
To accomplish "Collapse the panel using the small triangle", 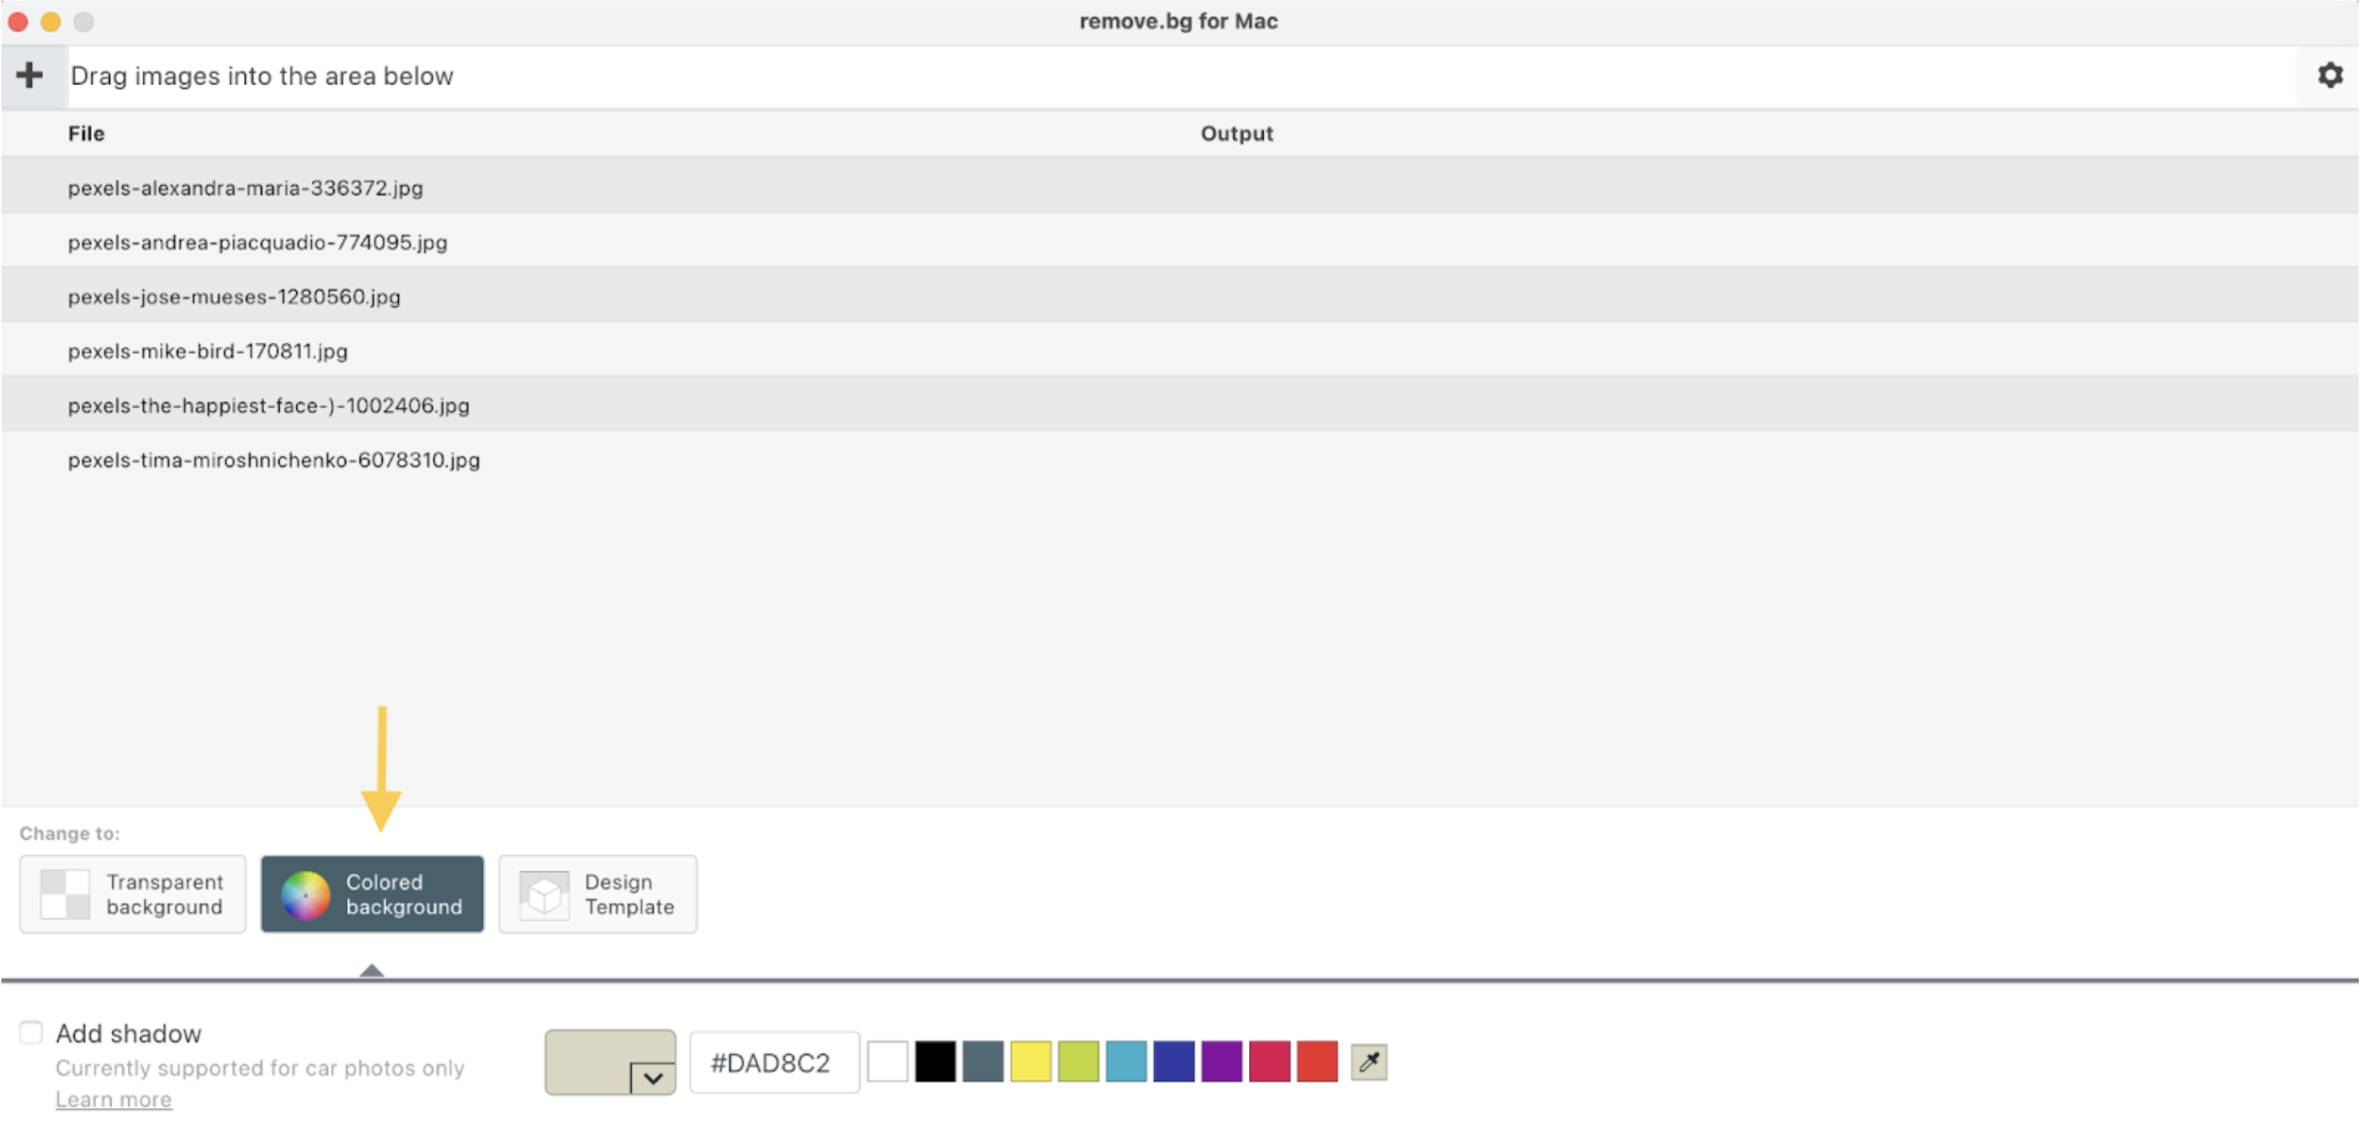I will [x=372, y=970].
